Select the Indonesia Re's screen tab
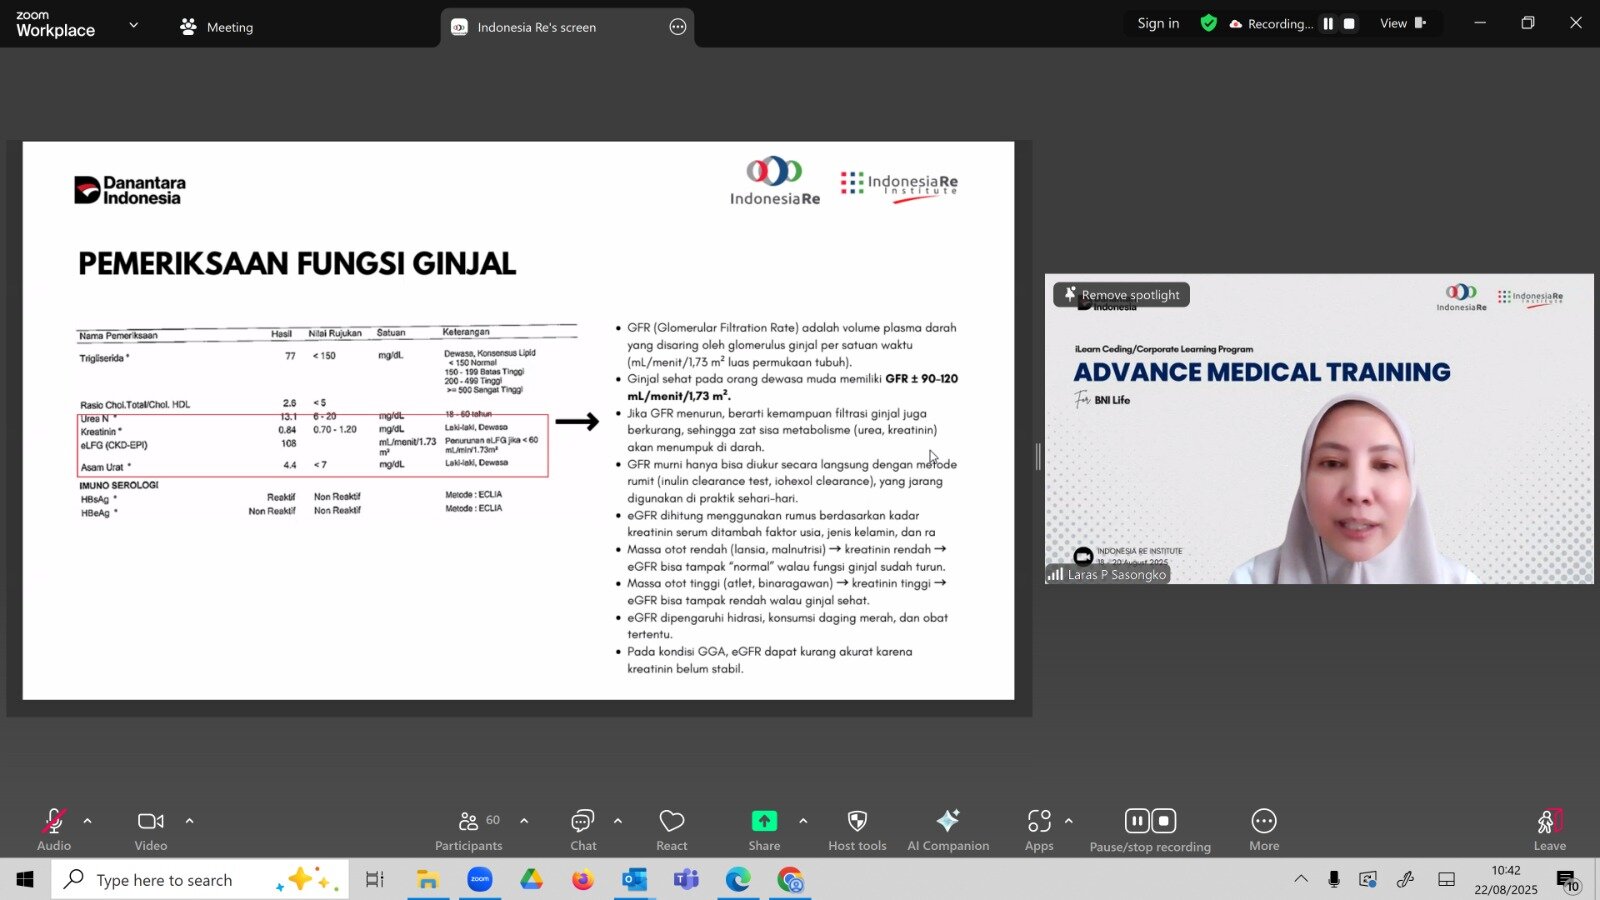Viewport: 1600px width, 900px height. (536, 27)
